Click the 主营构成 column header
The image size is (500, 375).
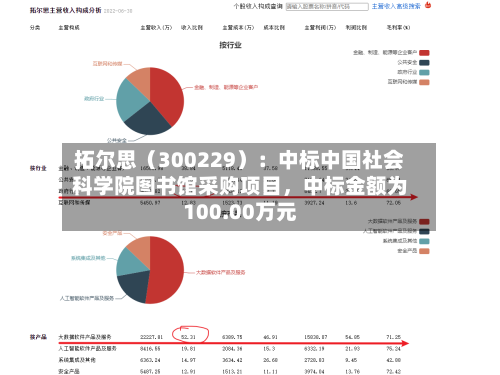click(69, 28)
